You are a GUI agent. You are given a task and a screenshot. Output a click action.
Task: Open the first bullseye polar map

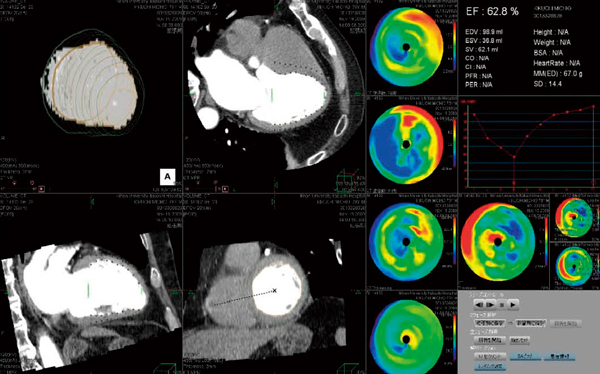pyautogui.click(x=406, y=47)
